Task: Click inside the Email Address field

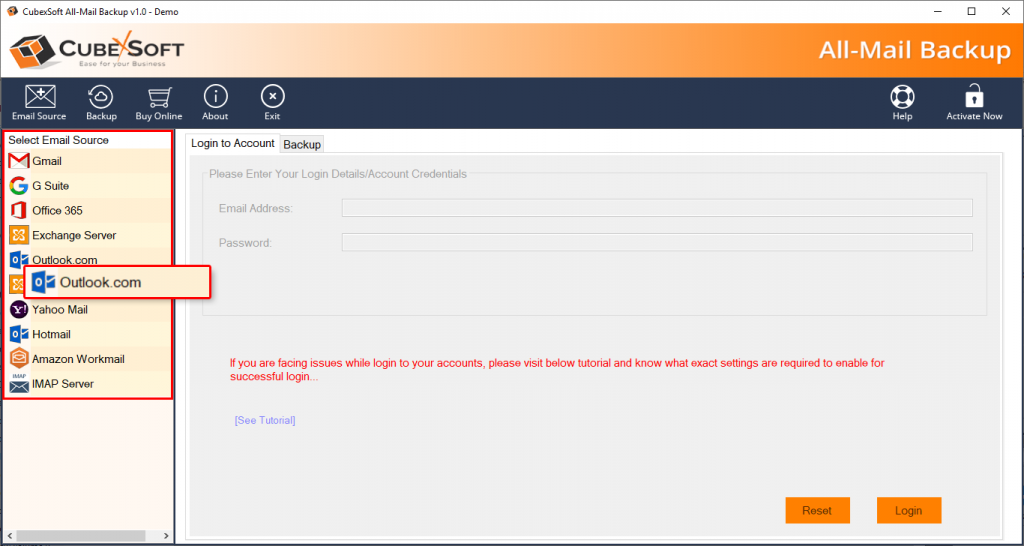Action: (657, 208)
